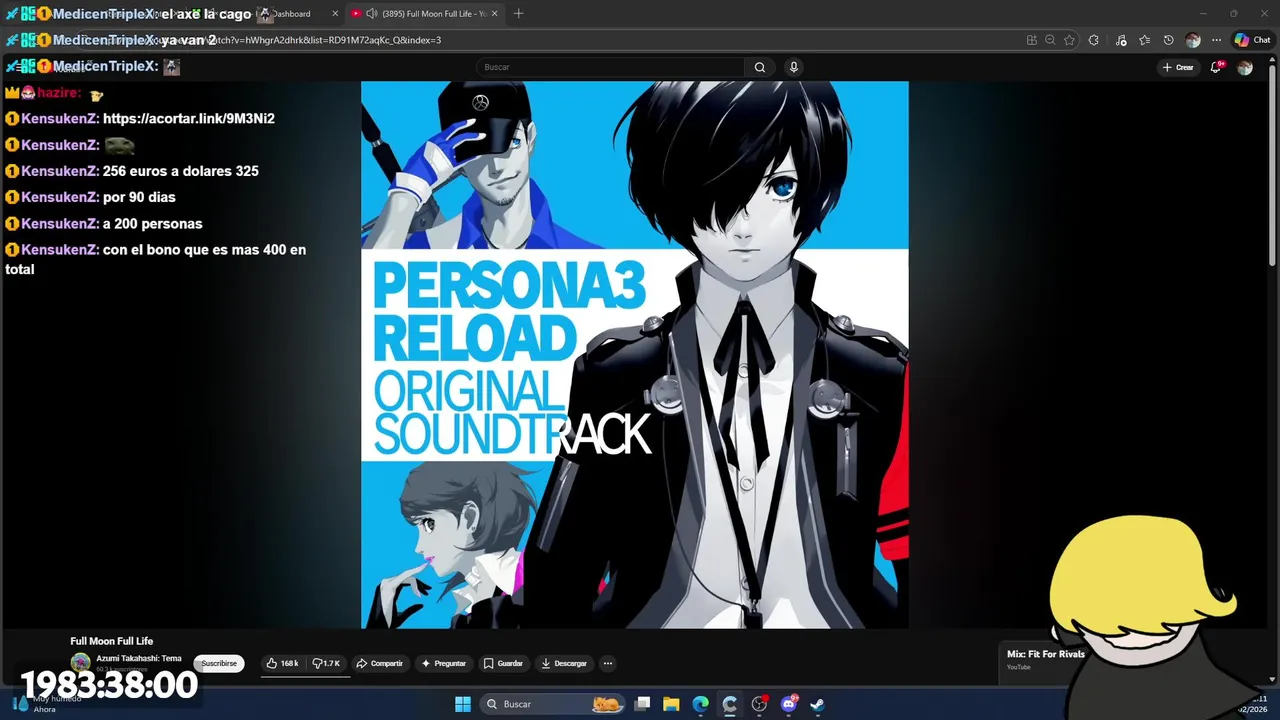Open the browser settings ellipsis menu
The image size is (1280, 720).
[x=1216, y=40]
